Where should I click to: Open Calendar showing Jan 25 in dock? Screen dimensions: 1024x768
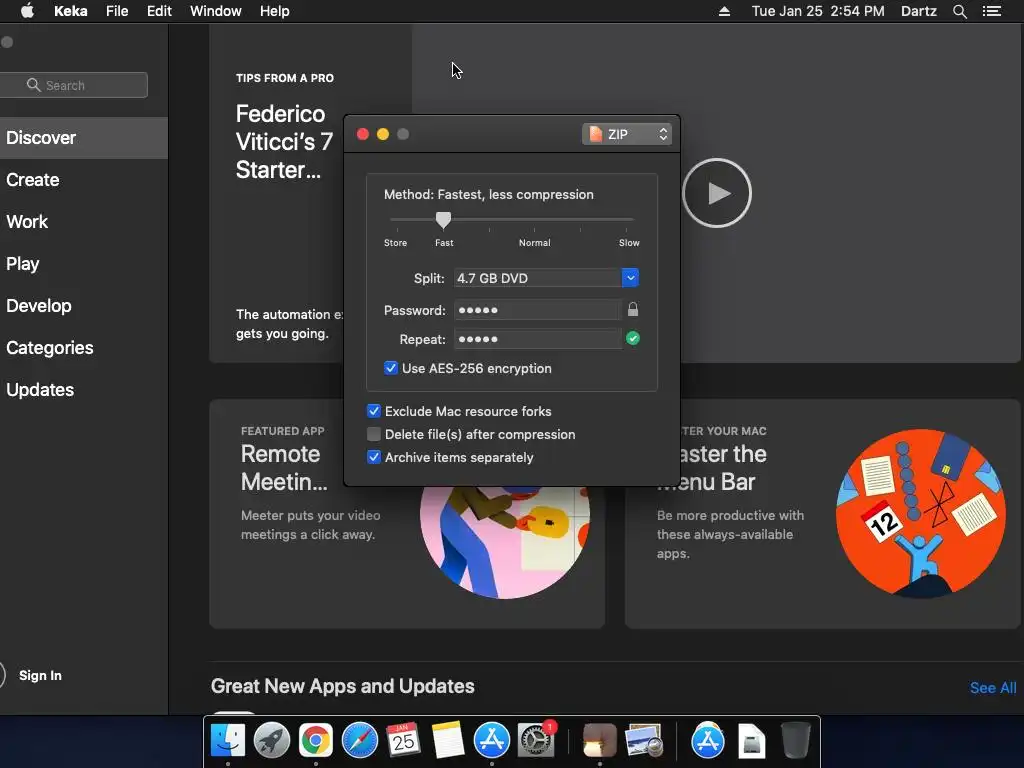403,740
